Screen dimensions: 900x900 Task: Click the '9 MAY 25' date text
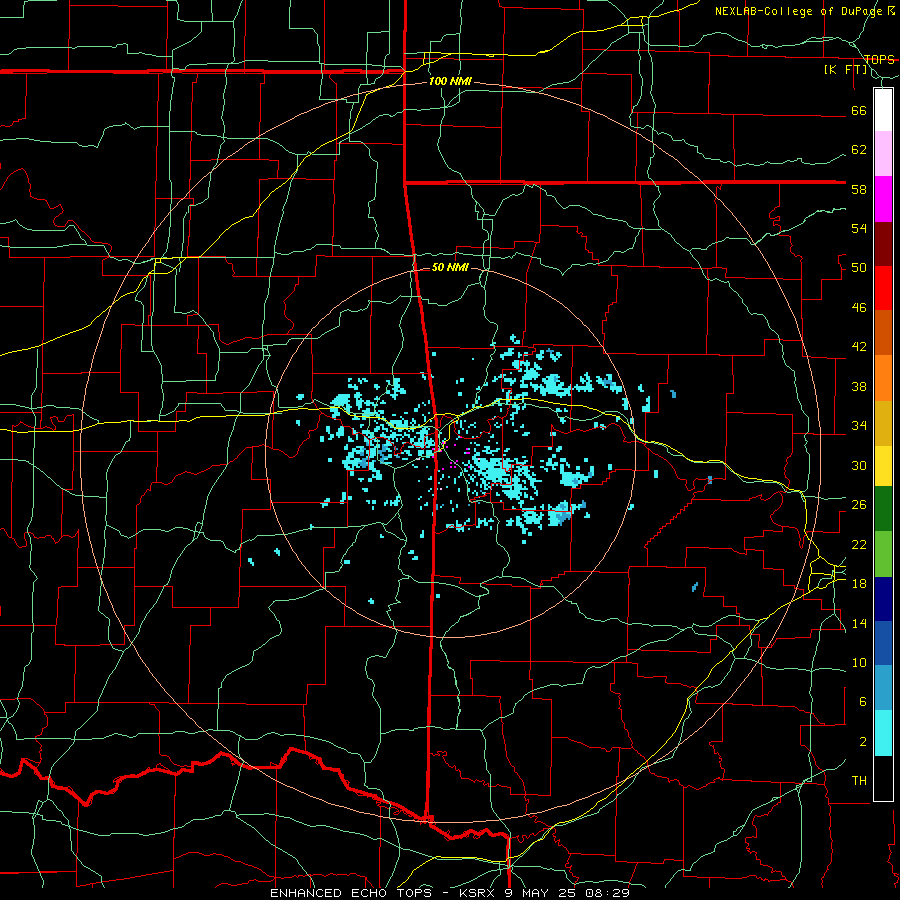coord(542,893)
